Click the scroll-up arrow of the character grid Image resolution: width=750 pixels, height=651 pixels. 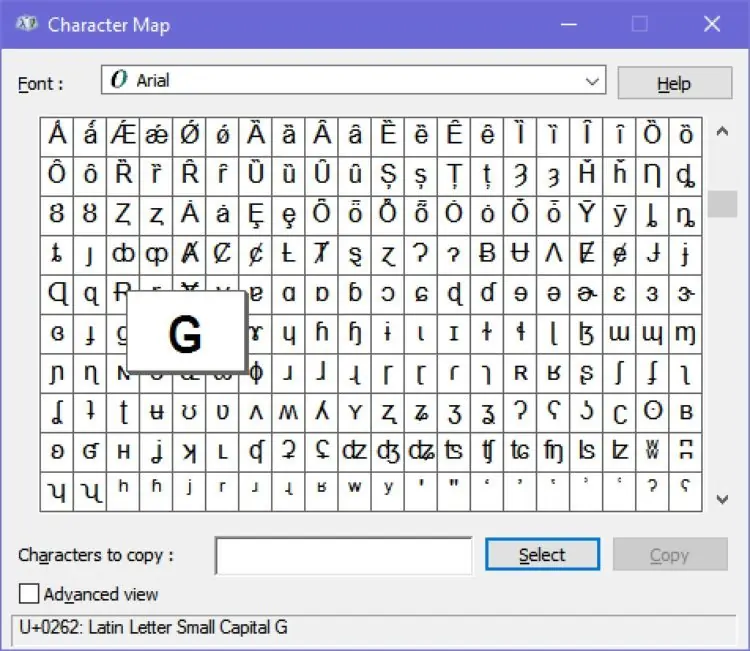point(722,132)
